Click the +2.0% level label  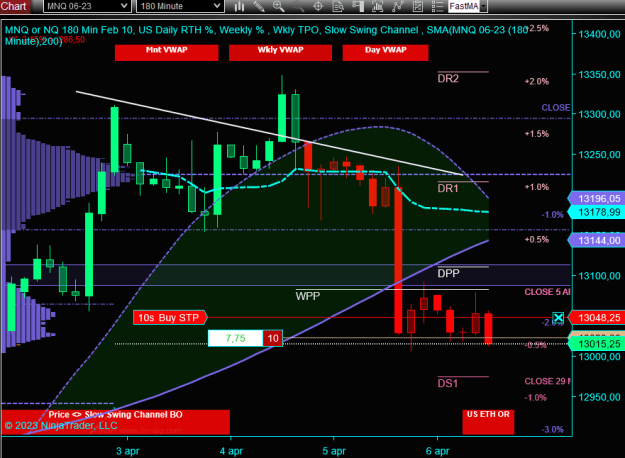(537, 81)
